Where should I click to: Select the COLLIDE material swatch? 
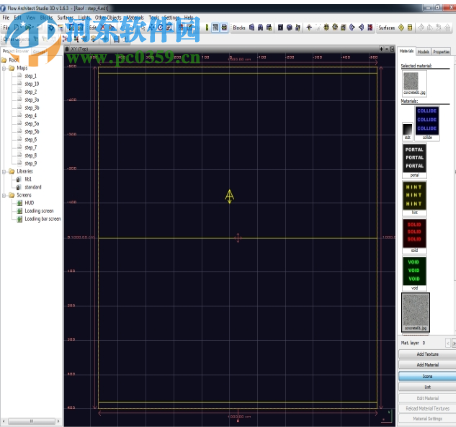(427, 121)
